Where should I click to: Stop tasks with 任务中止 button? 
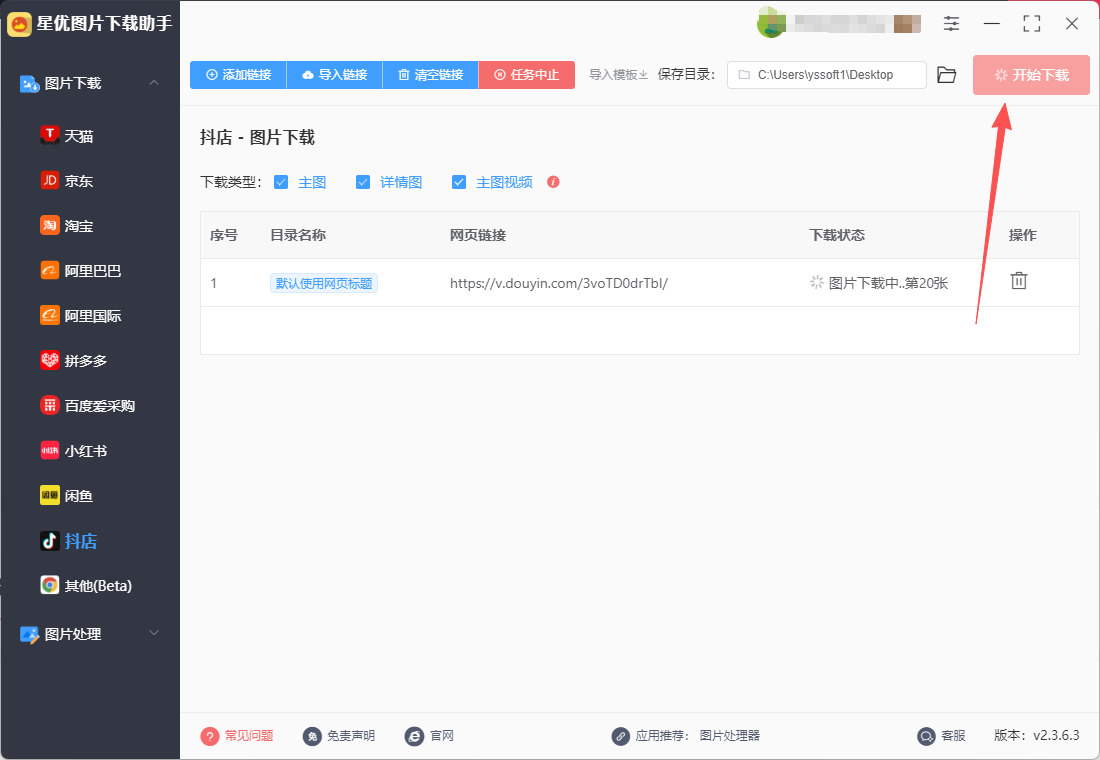[526, 74]
